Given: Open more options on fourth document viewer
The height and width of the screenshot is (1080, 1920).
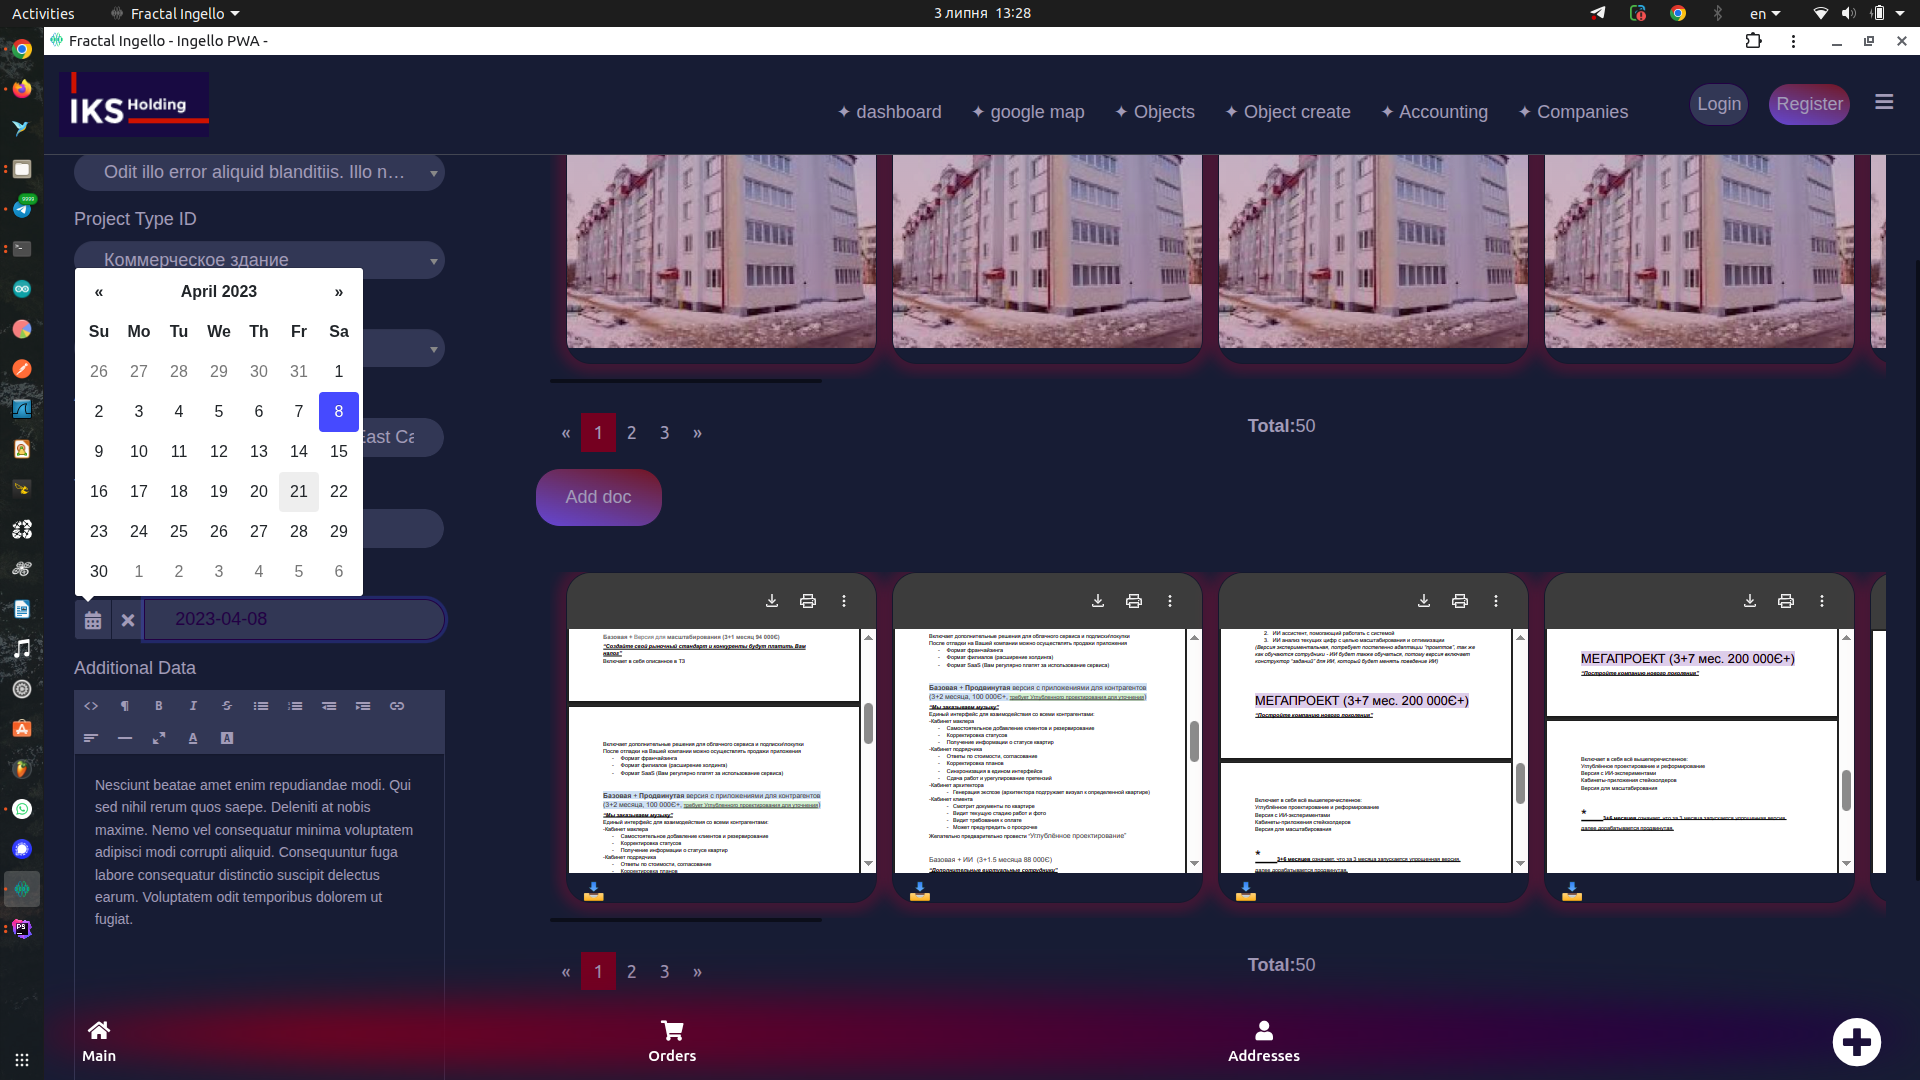Looking at the screenshot, I should [1822, 601].
